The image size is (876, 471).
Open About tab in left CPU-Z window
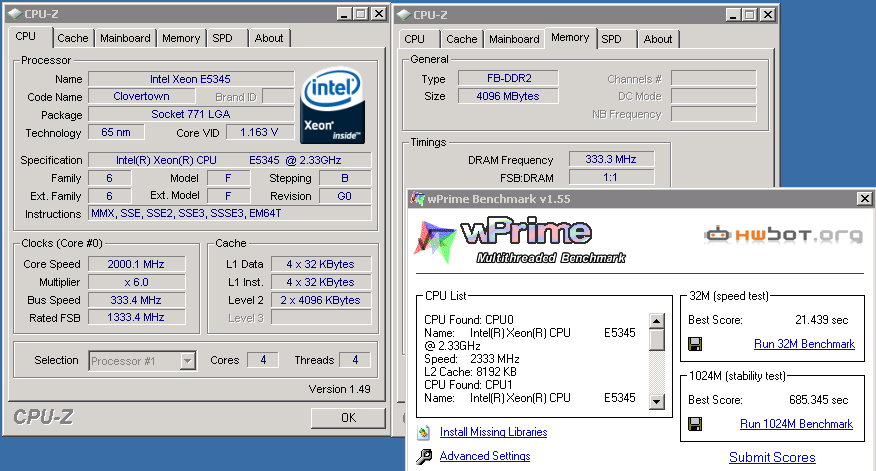coord(269,38)
